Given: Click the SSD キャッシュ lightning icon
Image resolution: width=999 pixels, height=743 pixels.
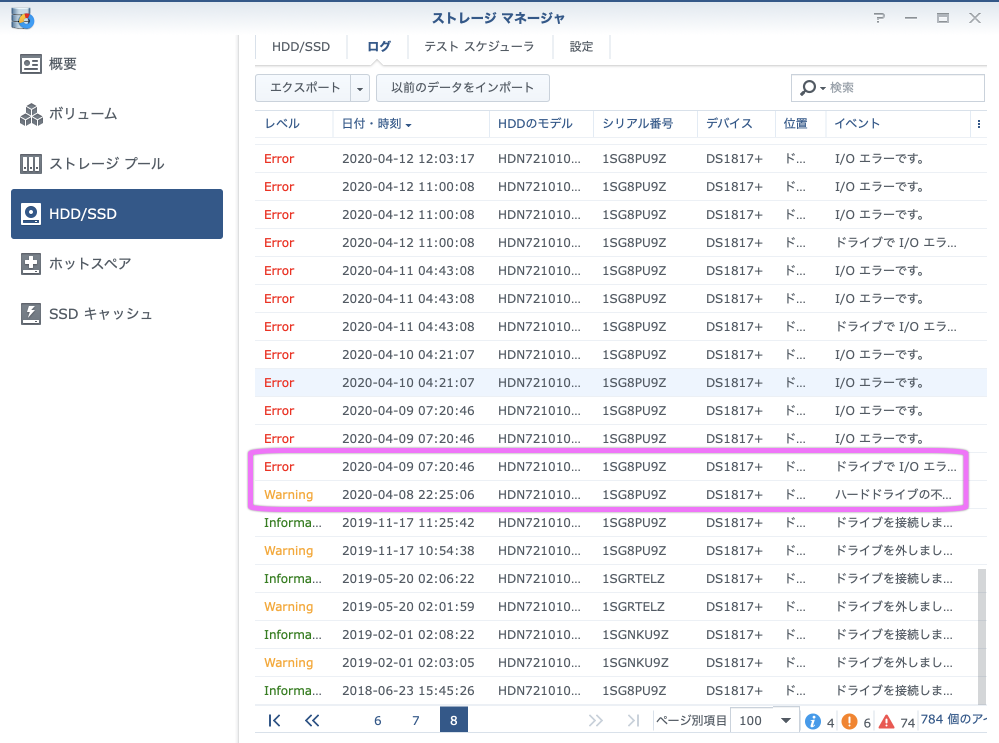Looking at the screenshot, I should click(31, 314).
